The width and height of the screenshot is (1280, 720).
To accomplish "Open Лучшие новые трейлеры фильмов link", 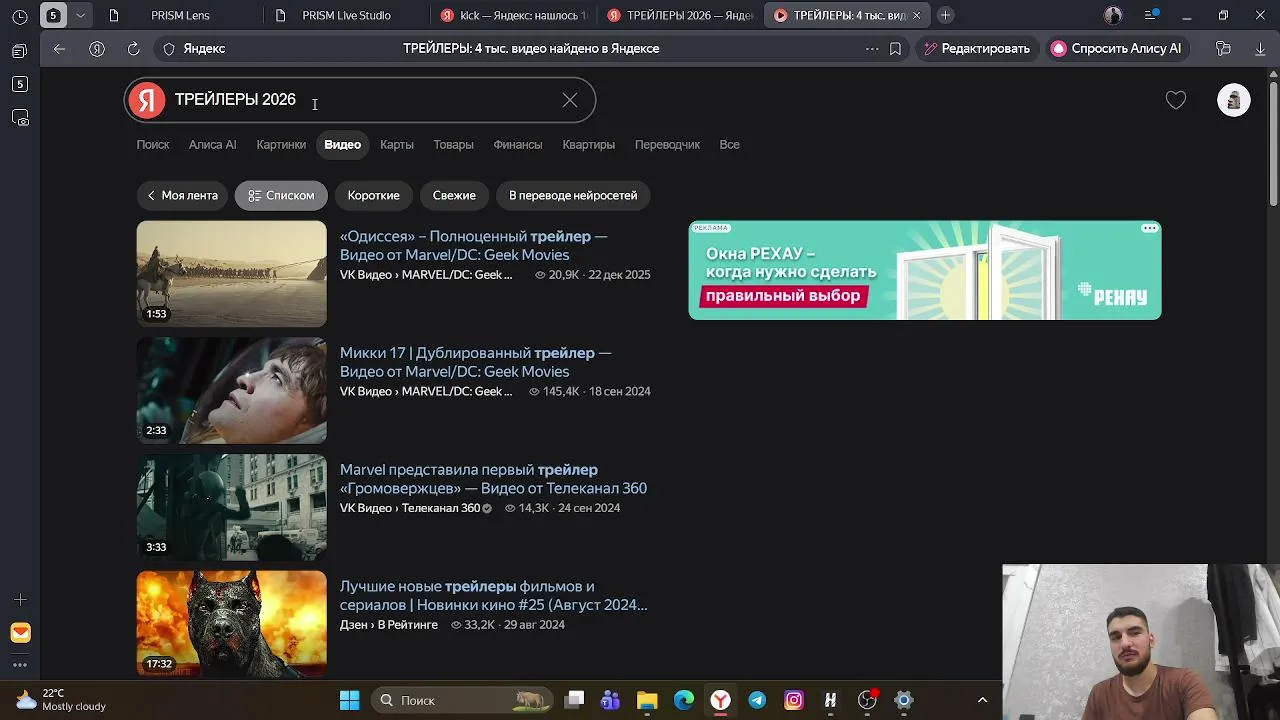I will coord(494,595).
